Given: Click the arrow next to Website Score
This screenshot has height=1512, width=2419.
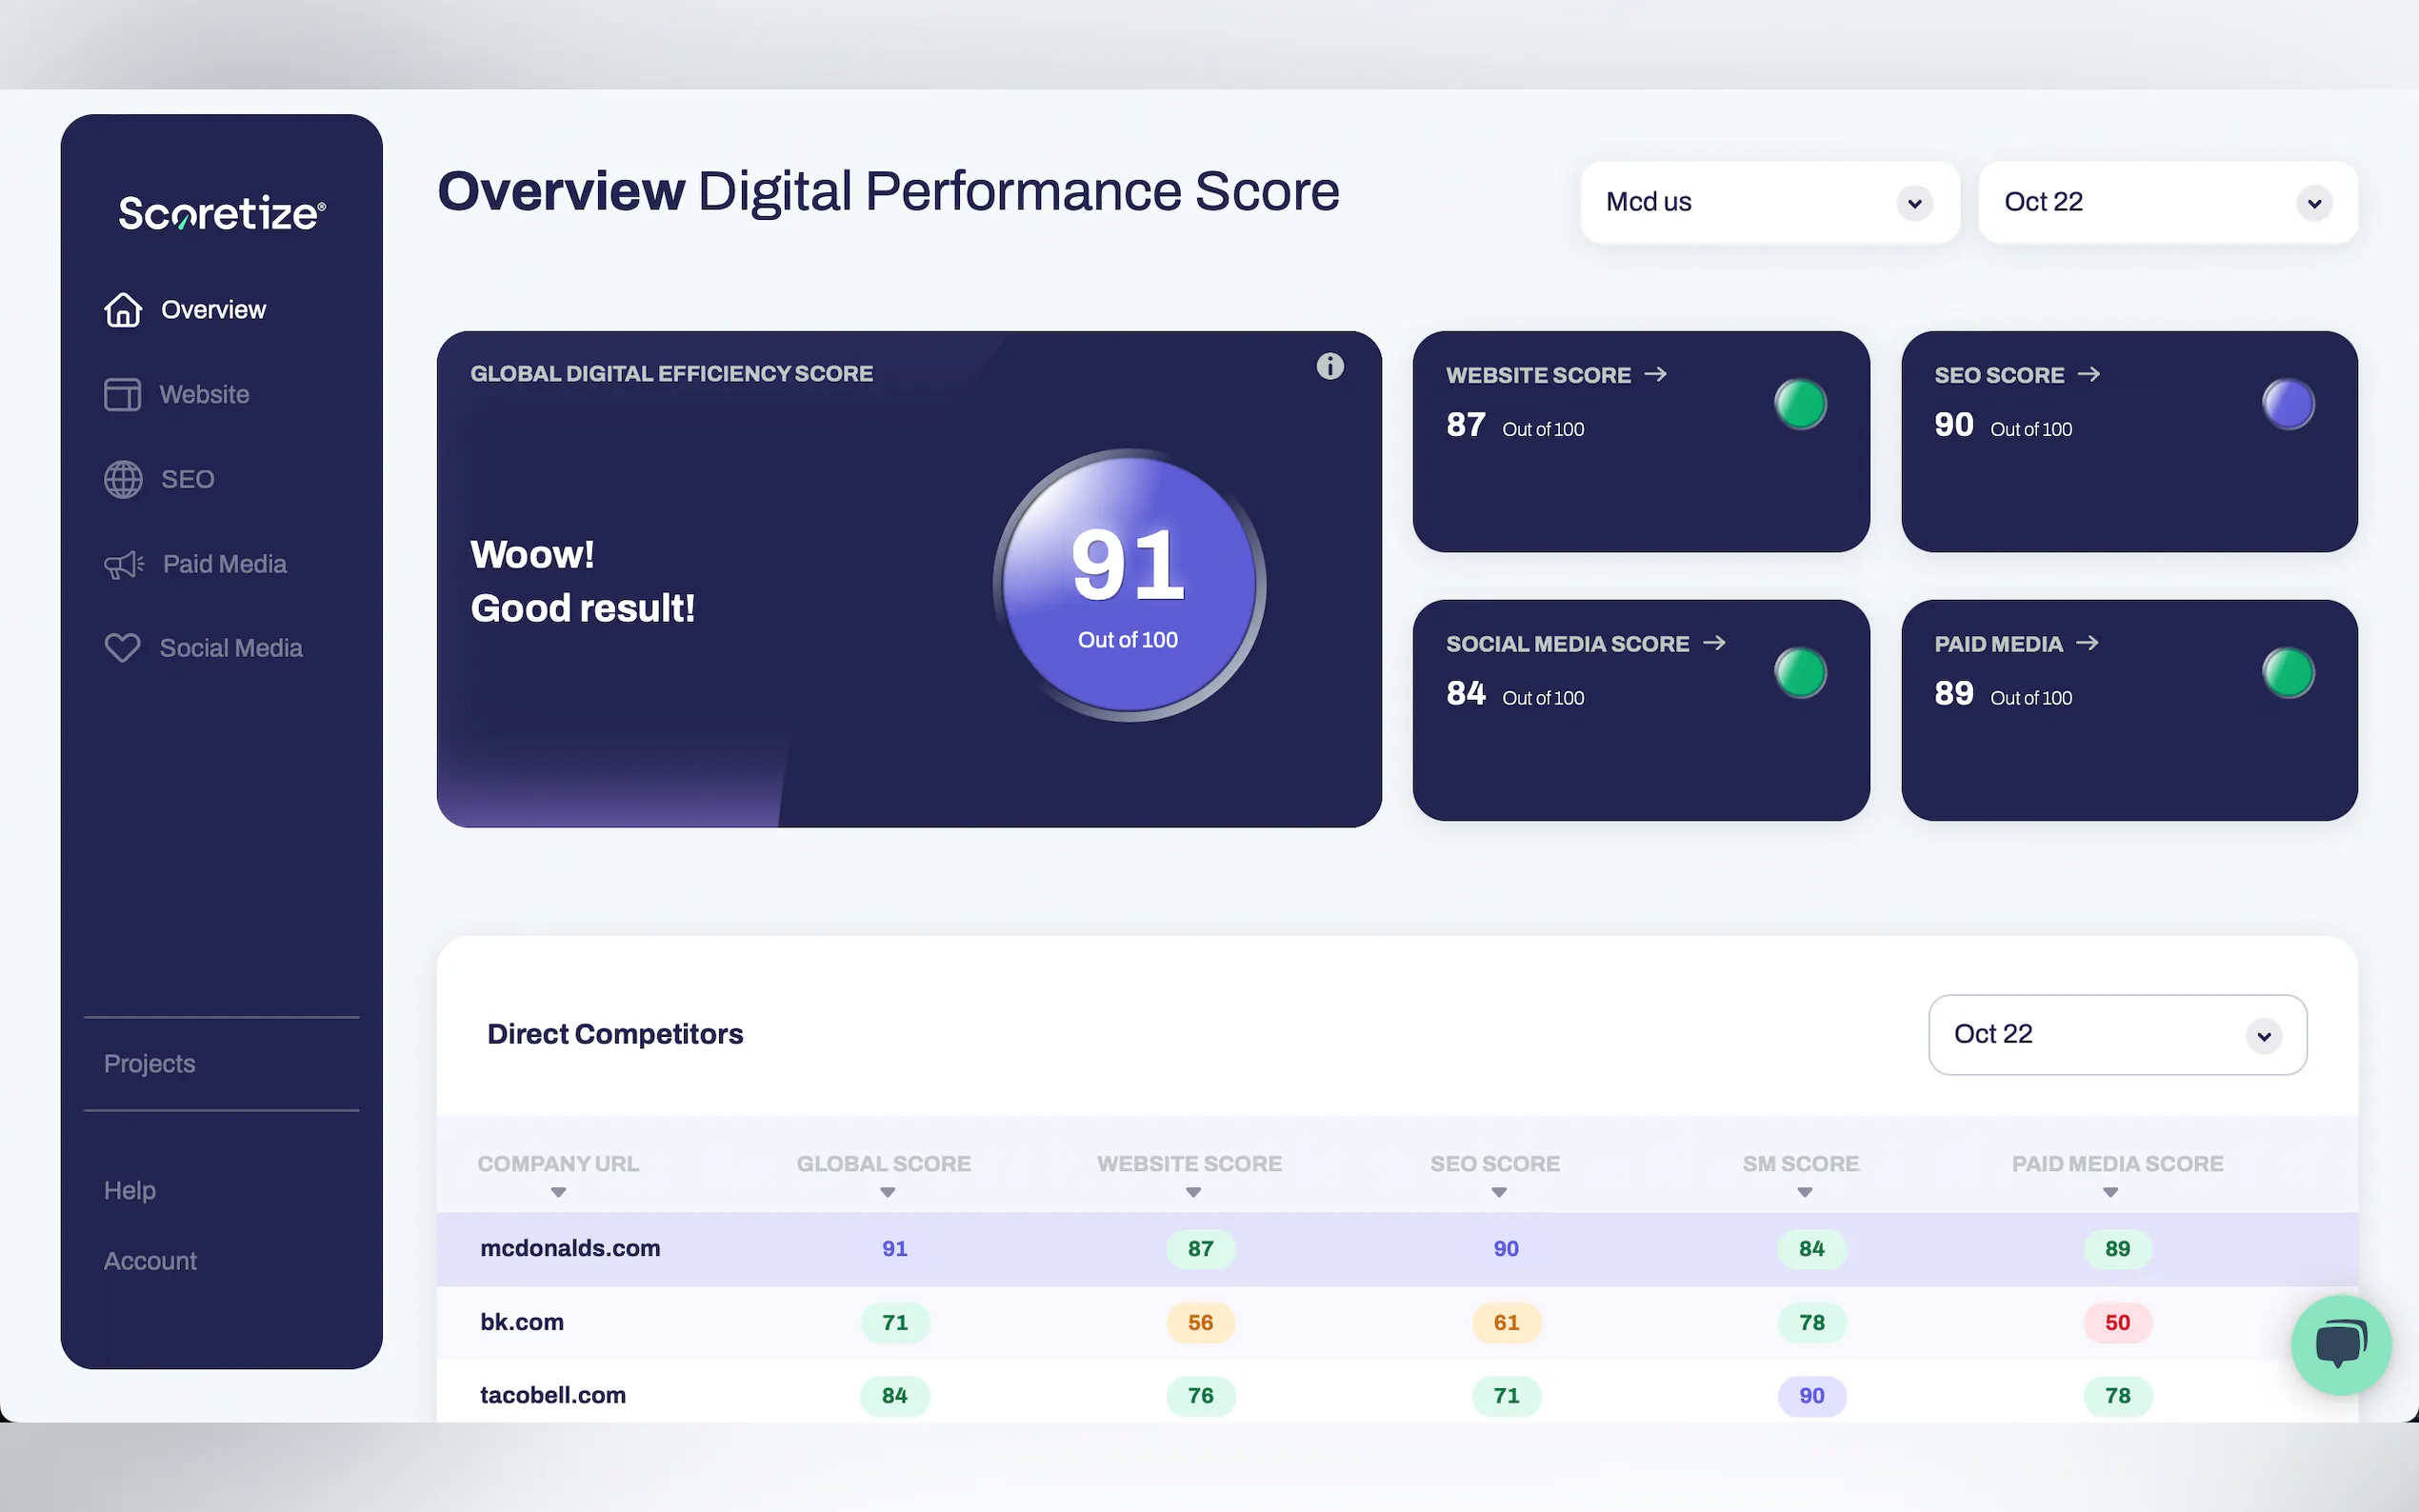Looking at the screenshot, I should [1655, 374].
